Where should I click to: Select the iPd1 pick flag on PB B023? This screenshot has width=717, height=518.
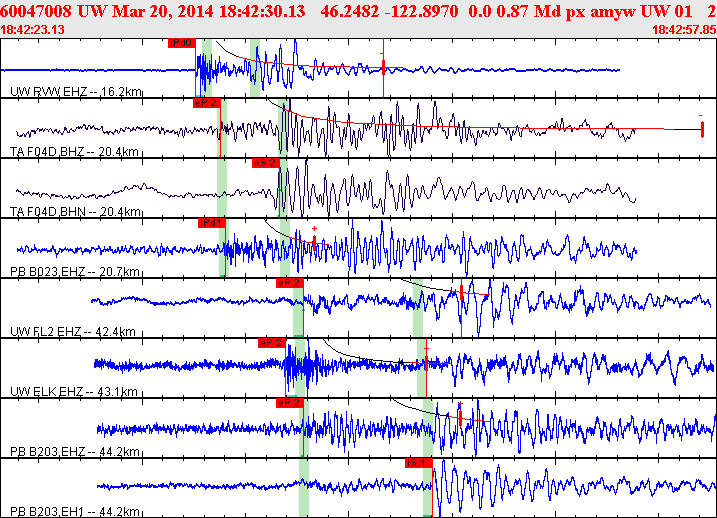(x=212, y=223)
